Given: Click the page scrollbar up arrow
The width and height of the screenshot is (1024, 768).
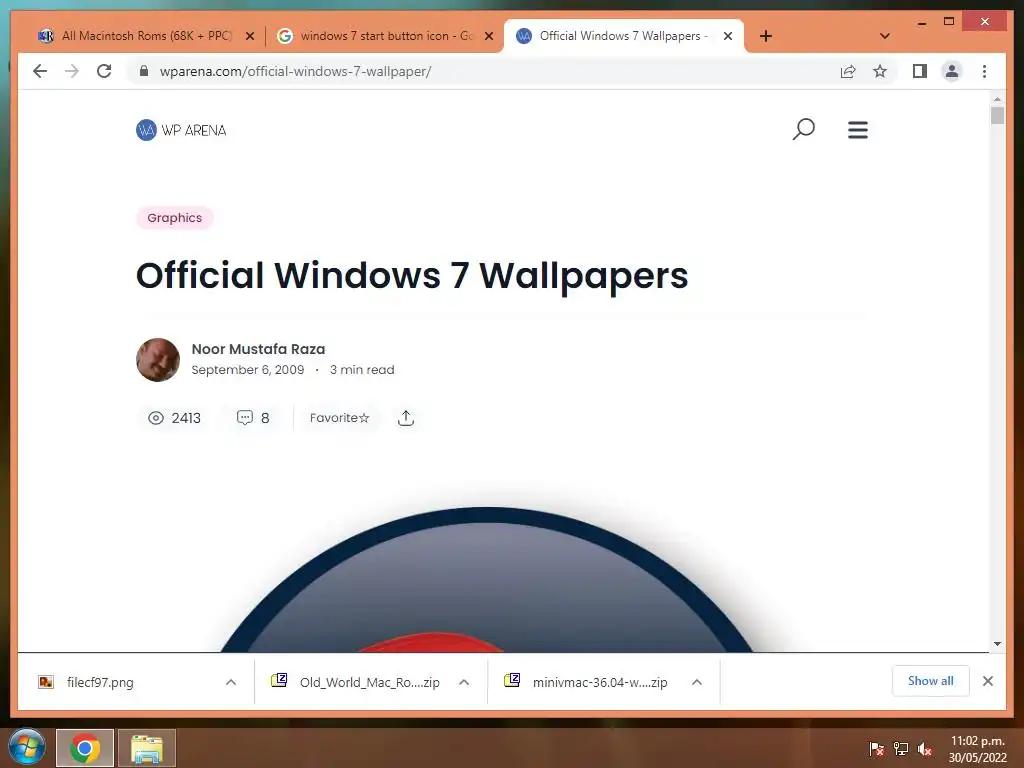Looking at the screenshot, I should (997, 99).
